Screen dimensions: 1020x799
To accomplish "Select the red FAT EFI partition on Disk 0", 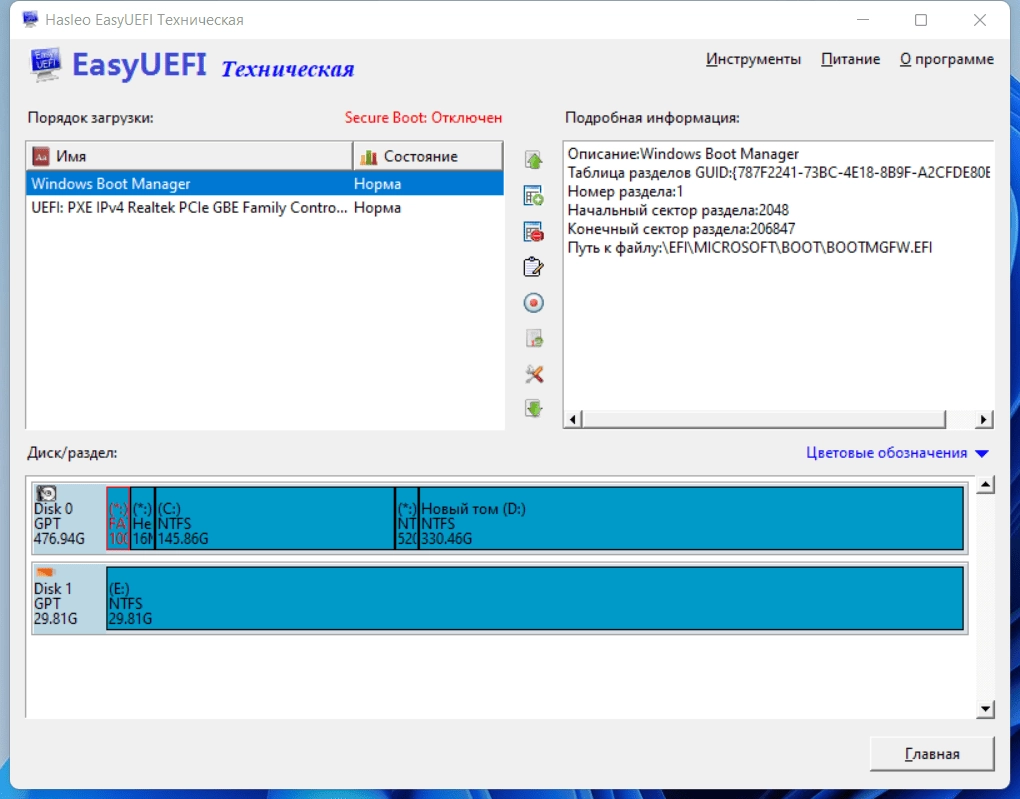I will pyautogui.click(x=118, y=519).
